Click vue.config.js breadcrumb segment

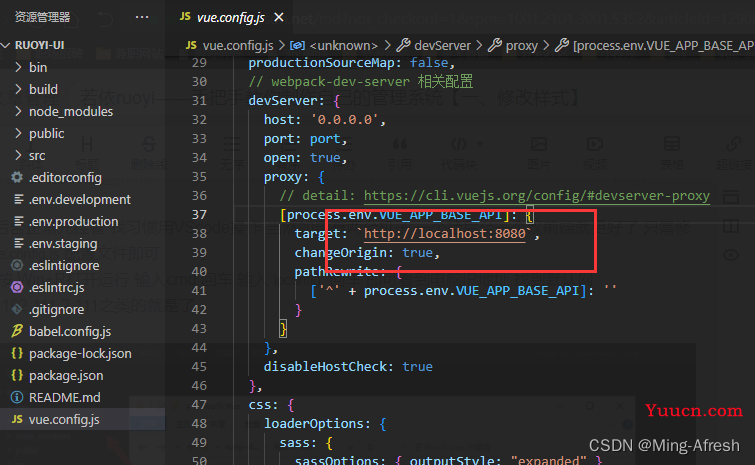pos(238,46)
